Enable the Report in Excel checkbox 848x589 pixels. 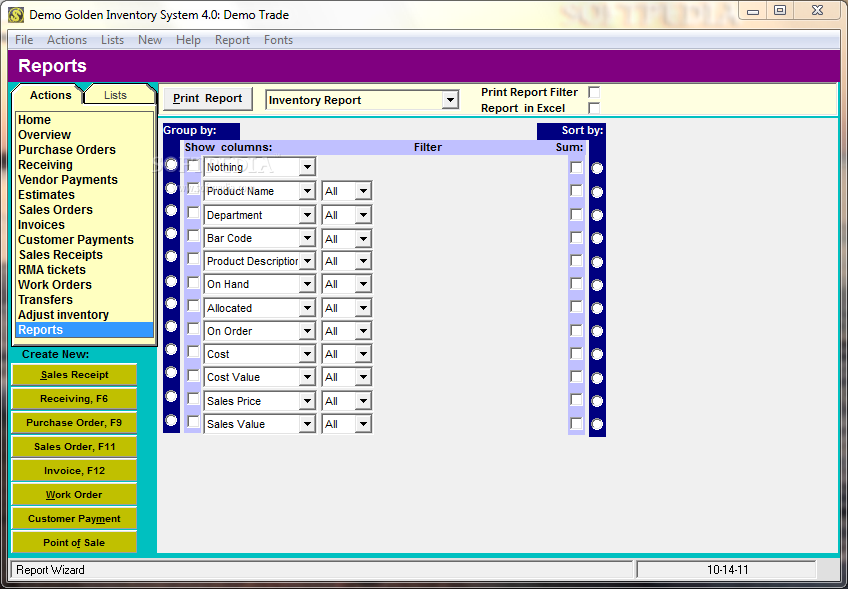point(594,108)
